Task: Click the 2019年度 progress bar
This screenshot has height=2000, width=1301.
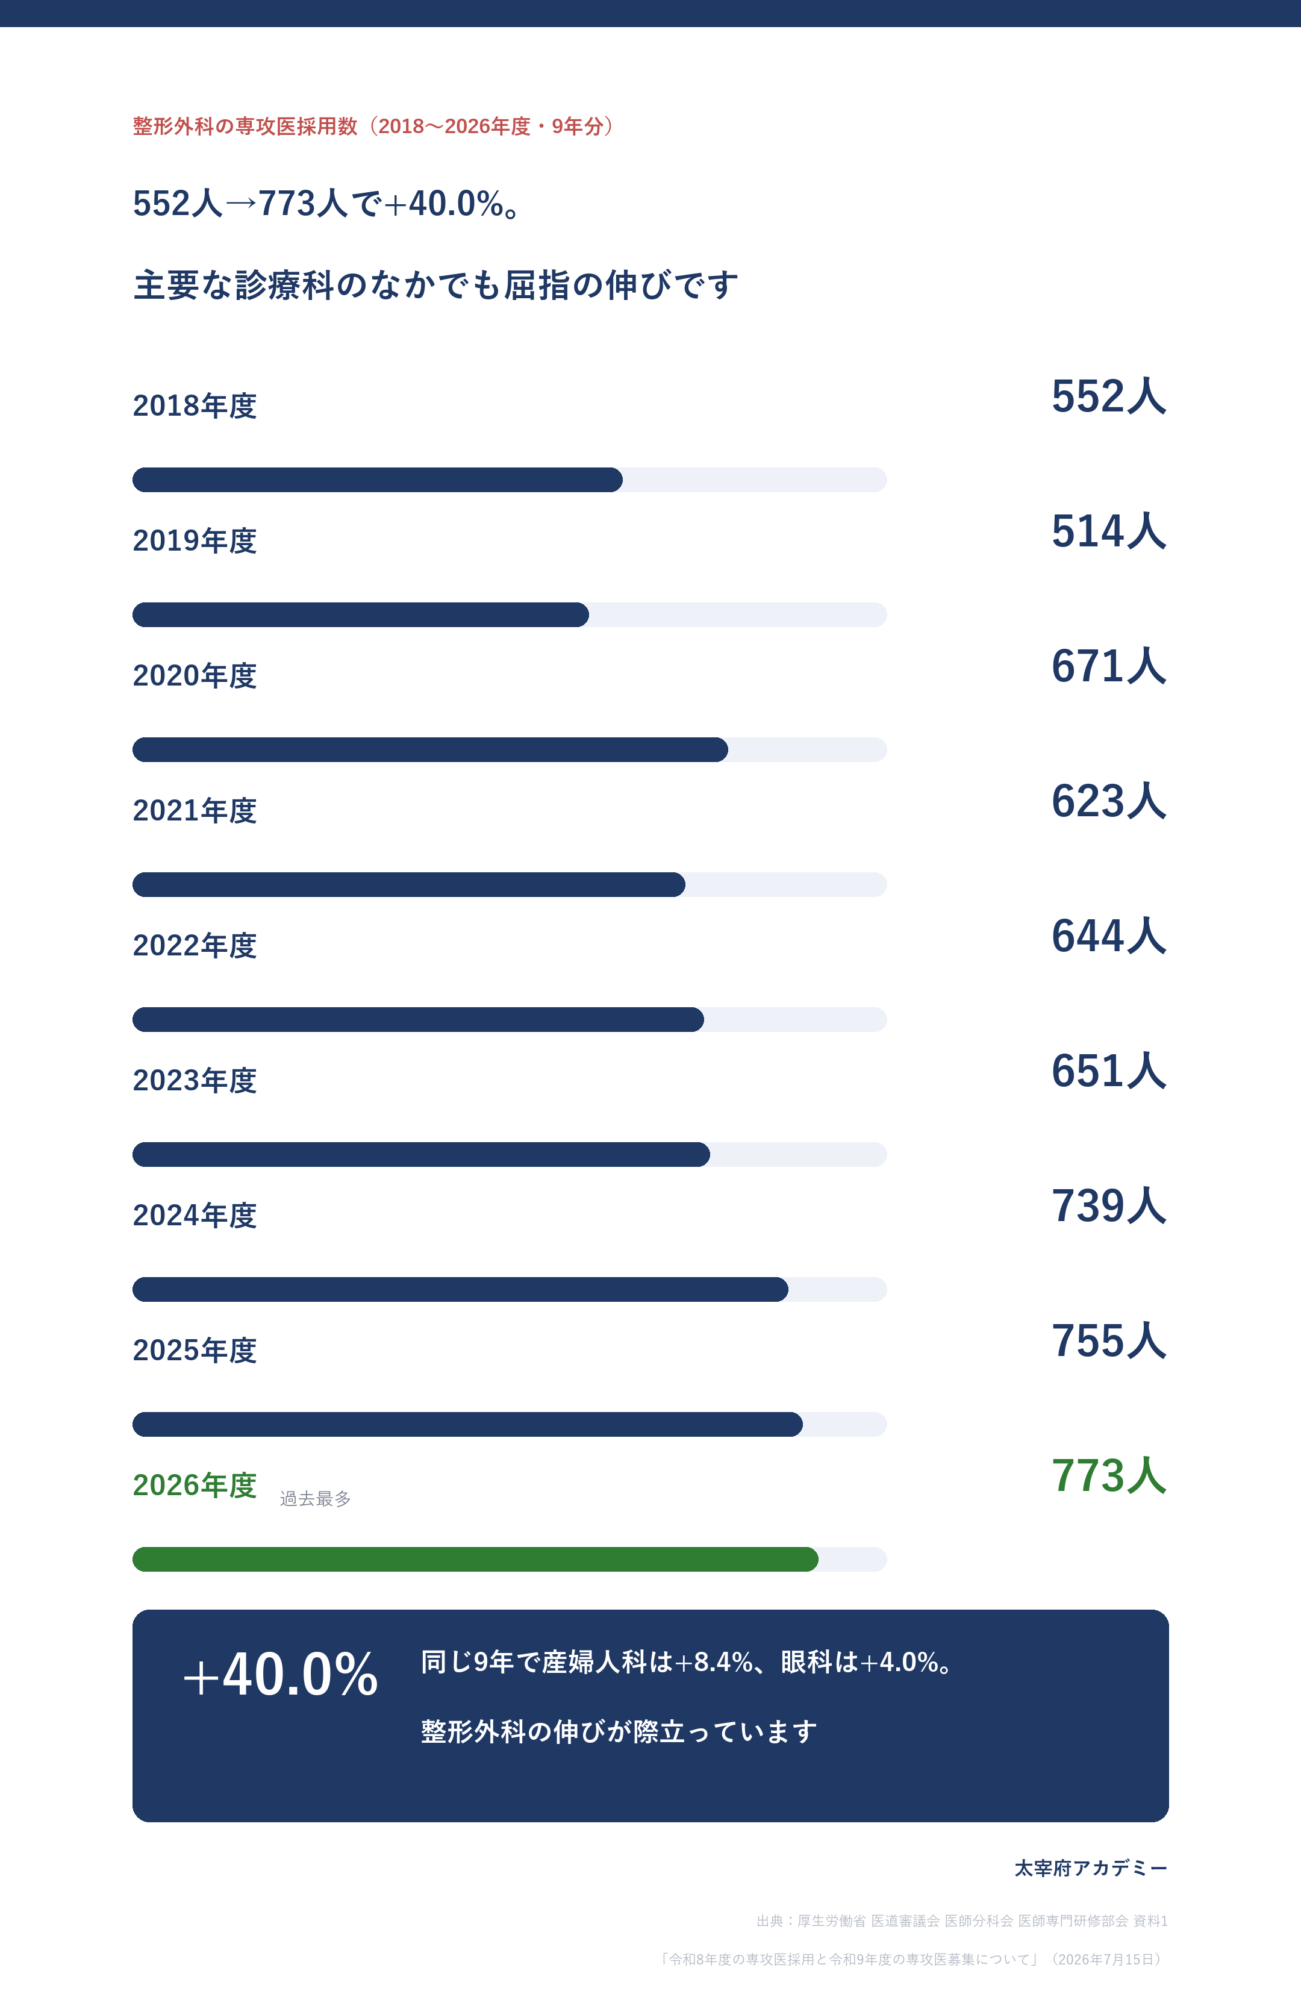Action: click(x=509, y=615)
